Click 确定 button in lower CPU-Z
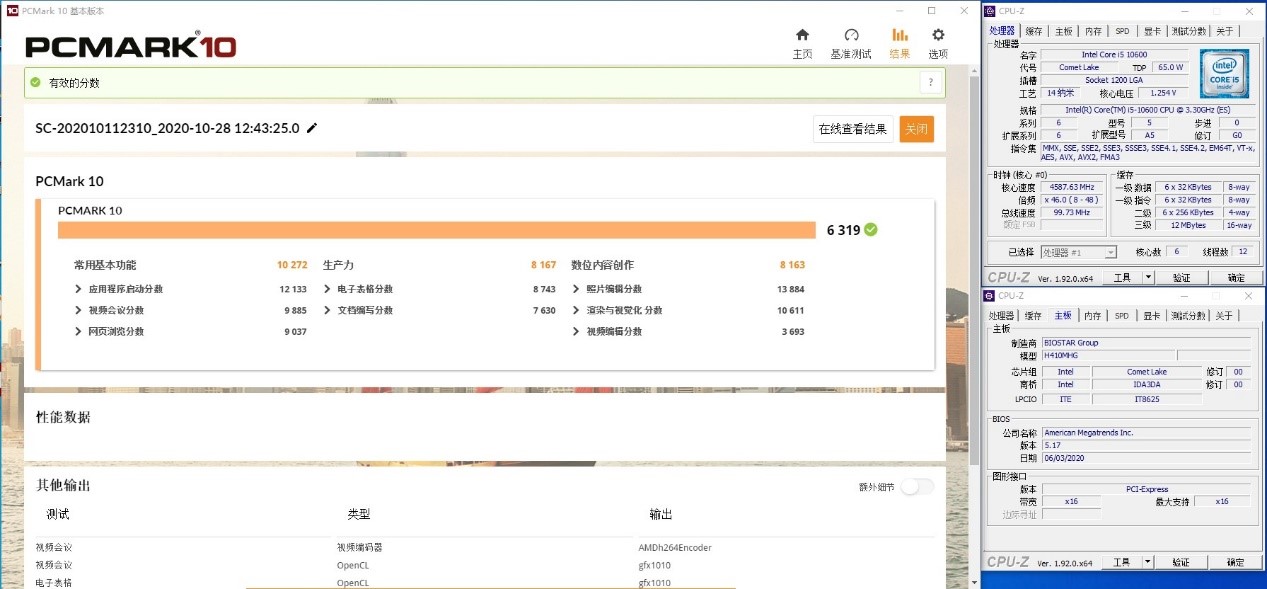 [x=1236, y=562]
